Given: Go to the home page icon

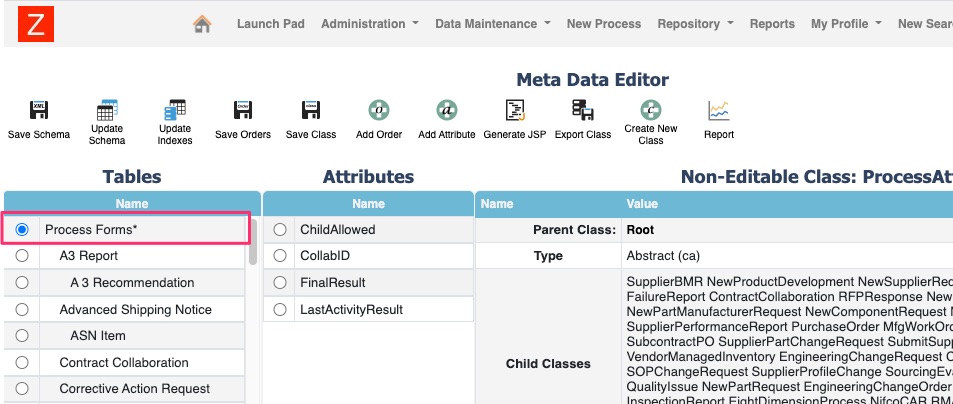Looking at the screenshot, I should tap(202, 24).
